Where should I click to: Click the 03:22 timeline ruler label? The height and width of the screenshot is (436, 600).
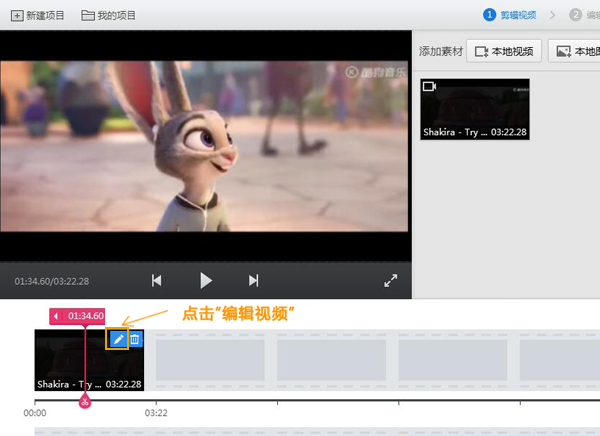(156, 413)
